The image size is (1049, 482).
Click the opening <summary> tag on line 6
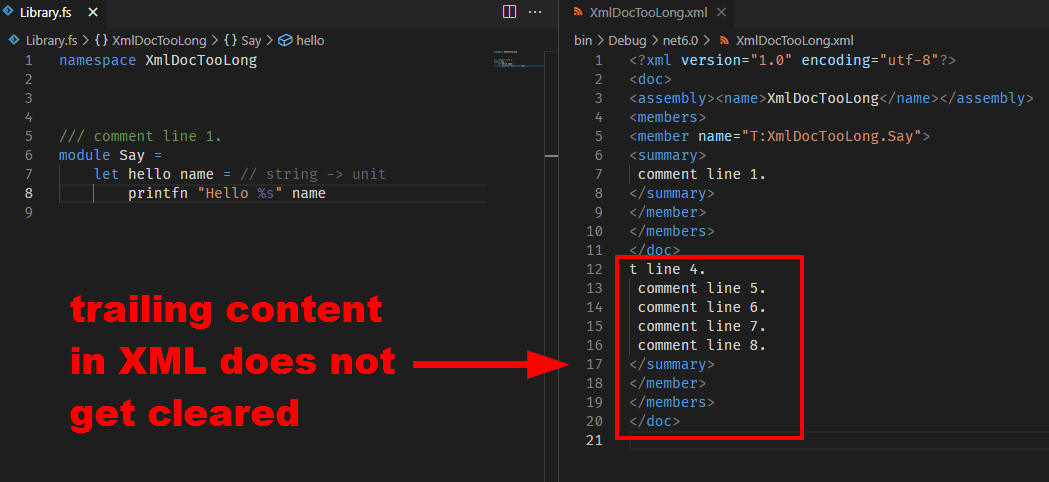click(x=668, y=155)
